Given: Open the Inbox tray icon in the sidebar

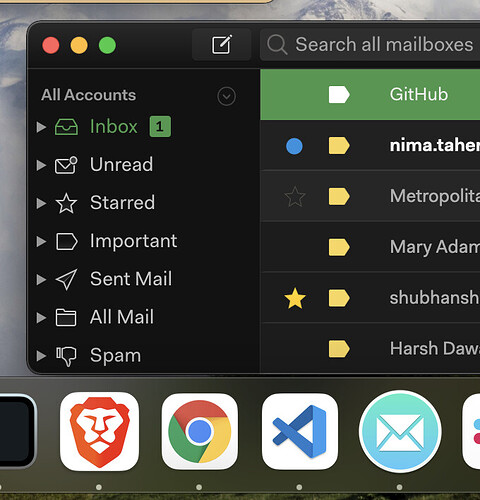Looking at the screenshot, I should pyautogui.click(x=66, y=127).
